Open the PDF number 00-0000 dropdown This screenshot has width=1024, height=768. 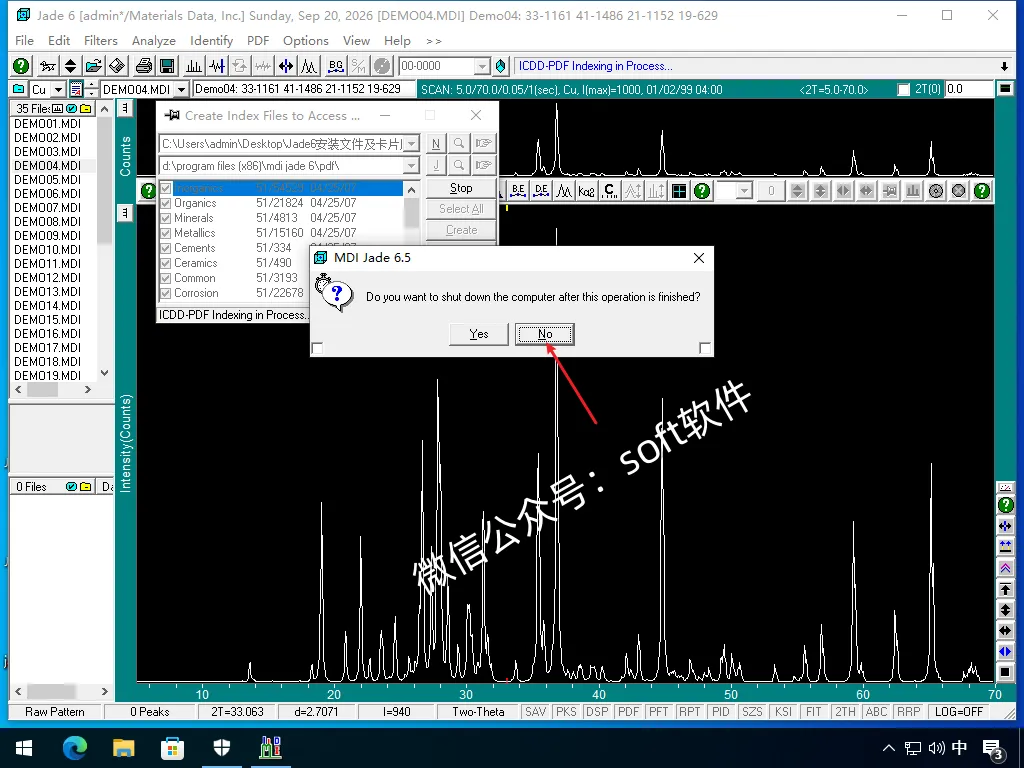(x=482, y=66)
